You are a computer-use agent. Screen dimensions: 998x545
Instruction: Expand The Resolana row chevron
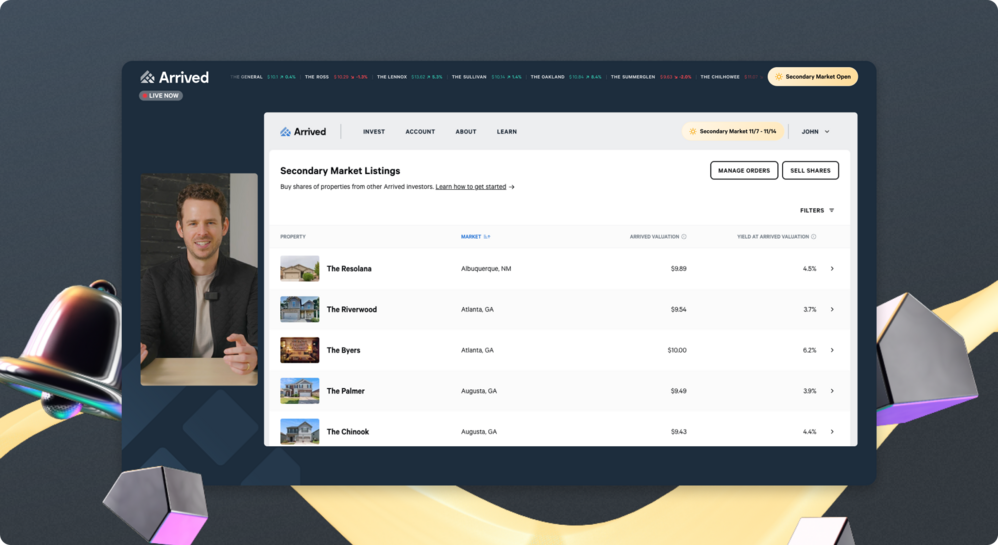[x=832, y=269]
